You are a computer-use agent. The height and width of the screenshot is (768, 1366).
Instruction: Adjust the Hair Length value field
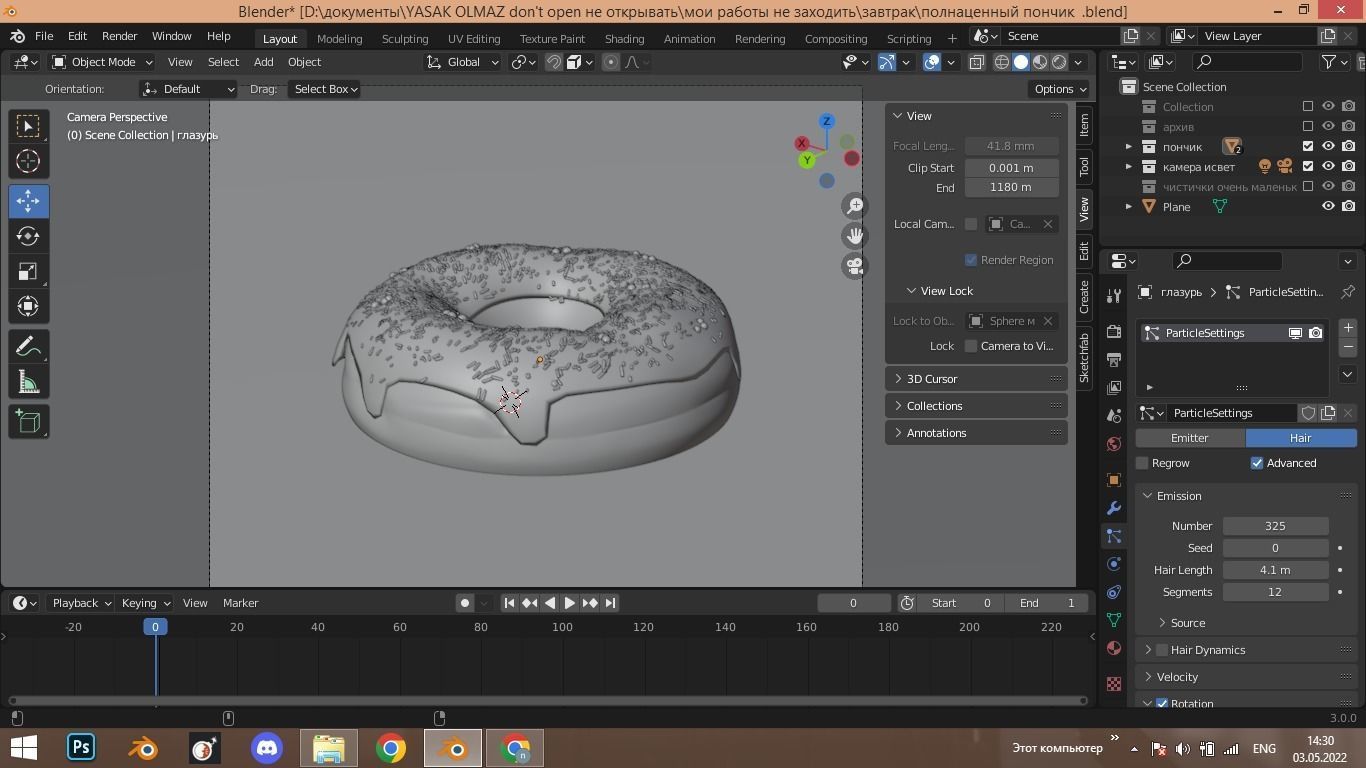pyautogui.click(x=1275, y=570)
